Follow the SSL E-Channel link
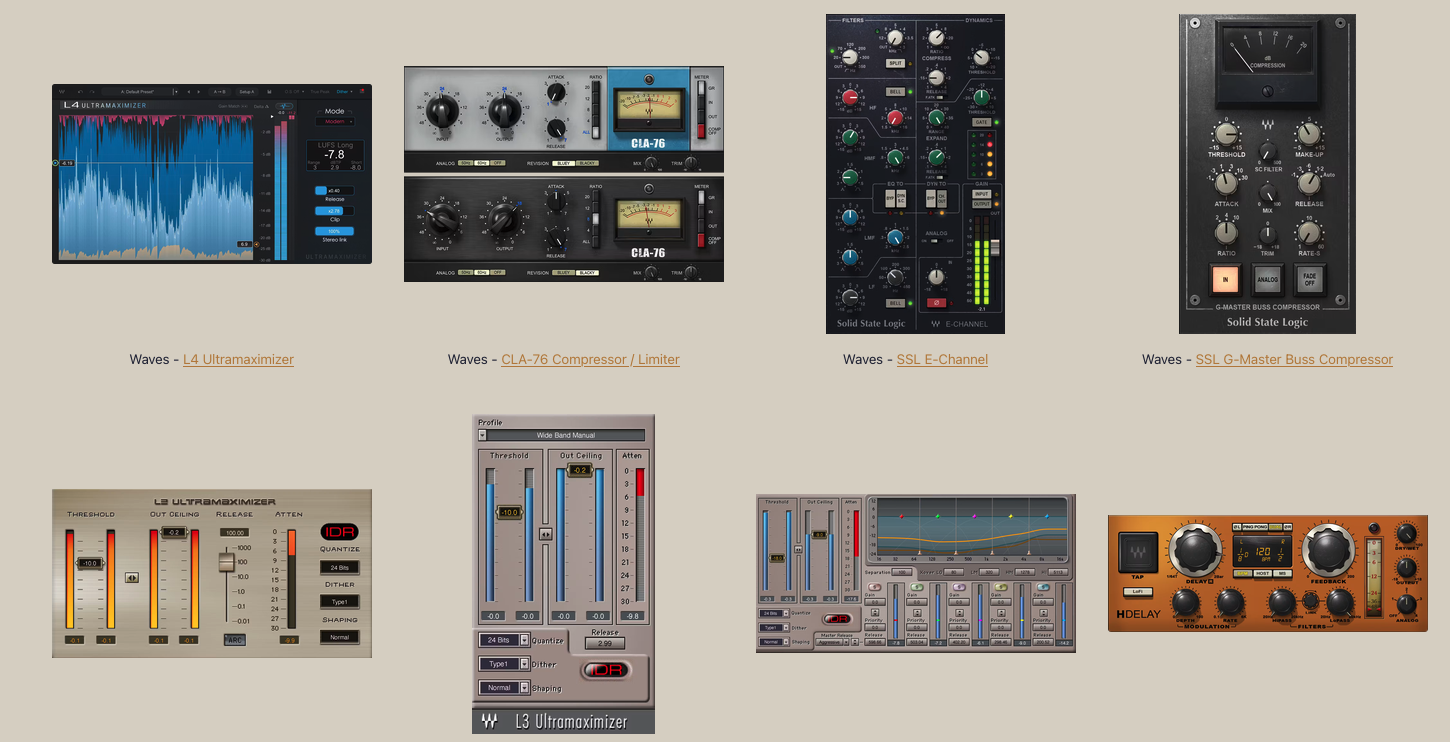 (x=942, y=359)
